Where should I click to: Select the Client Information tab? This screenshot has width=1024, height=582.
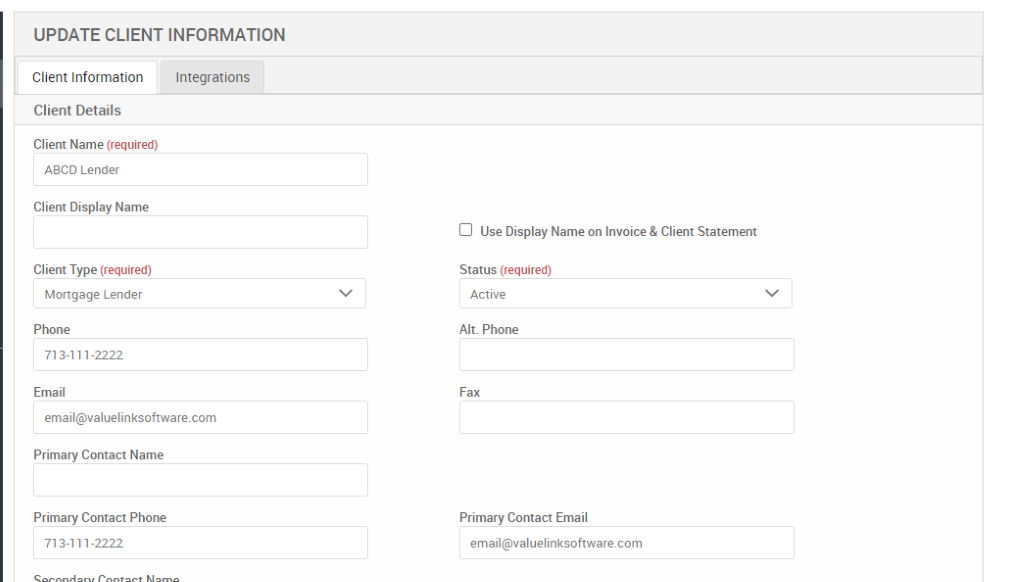pyautogui.click(x=87, y=76)
